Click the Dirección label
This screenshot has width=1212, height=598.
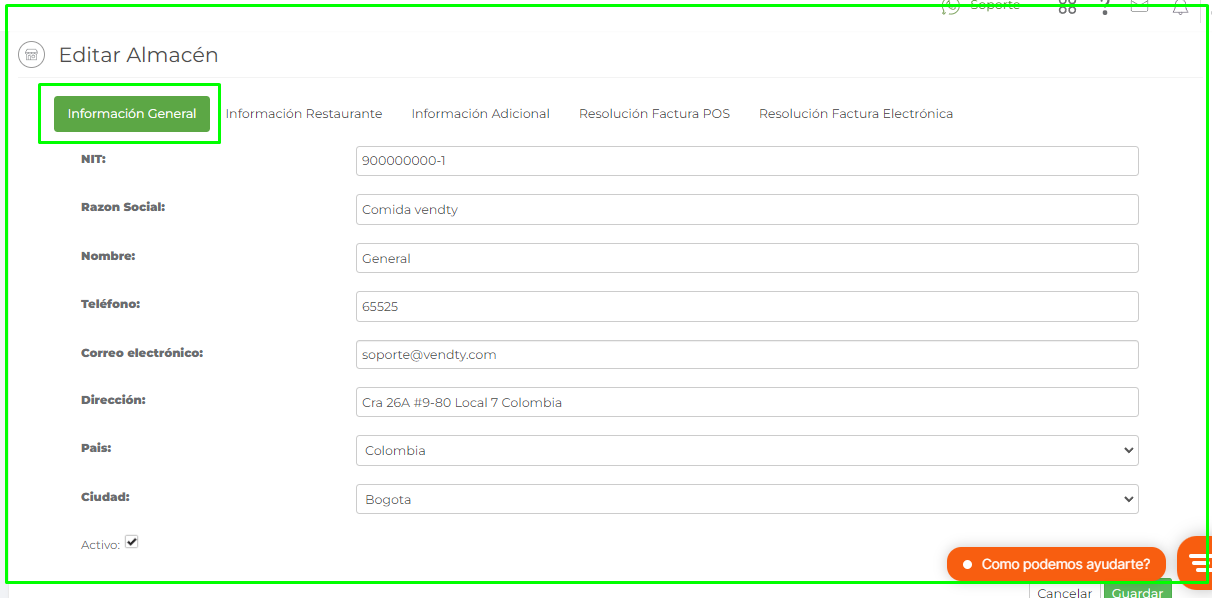(113, 400)
